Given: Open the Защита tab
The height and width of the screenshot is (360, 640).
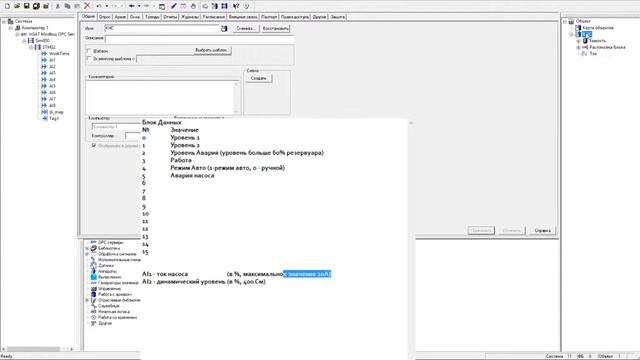Looking at the screenshot, I should [338, 17].
